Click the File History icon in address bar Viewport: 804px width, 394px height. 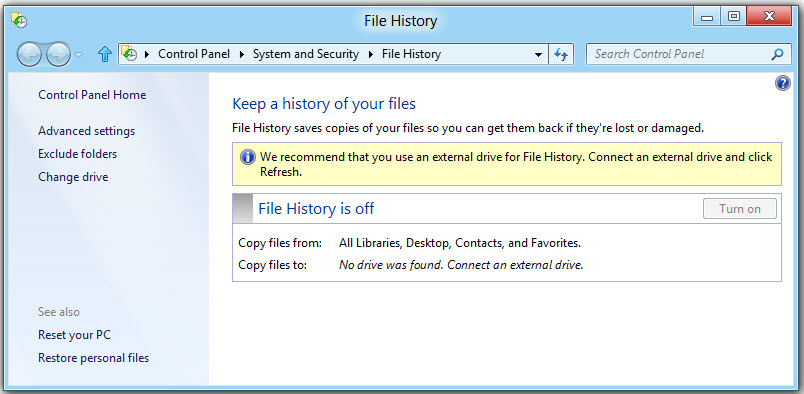tap(130, 53)
